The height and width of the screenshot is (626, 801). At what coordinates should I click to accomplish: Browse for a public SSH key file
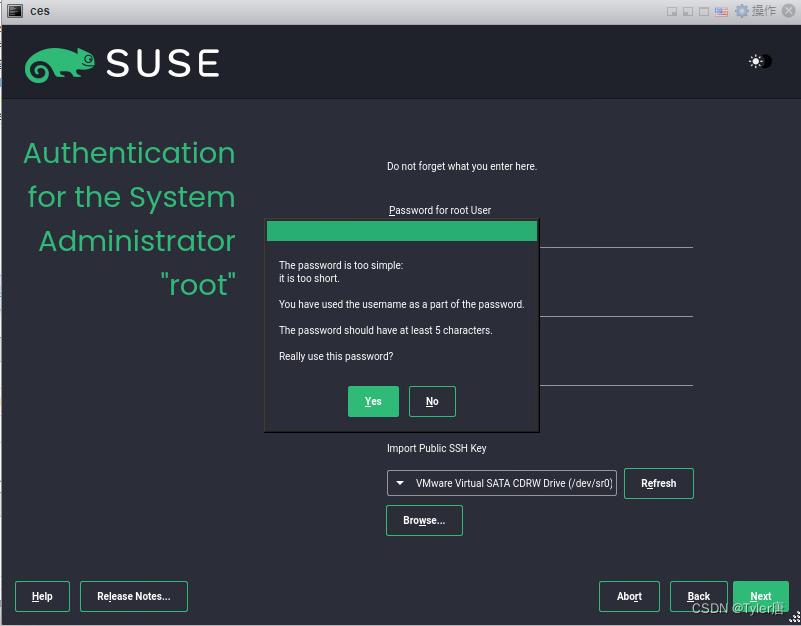[423, 520]
